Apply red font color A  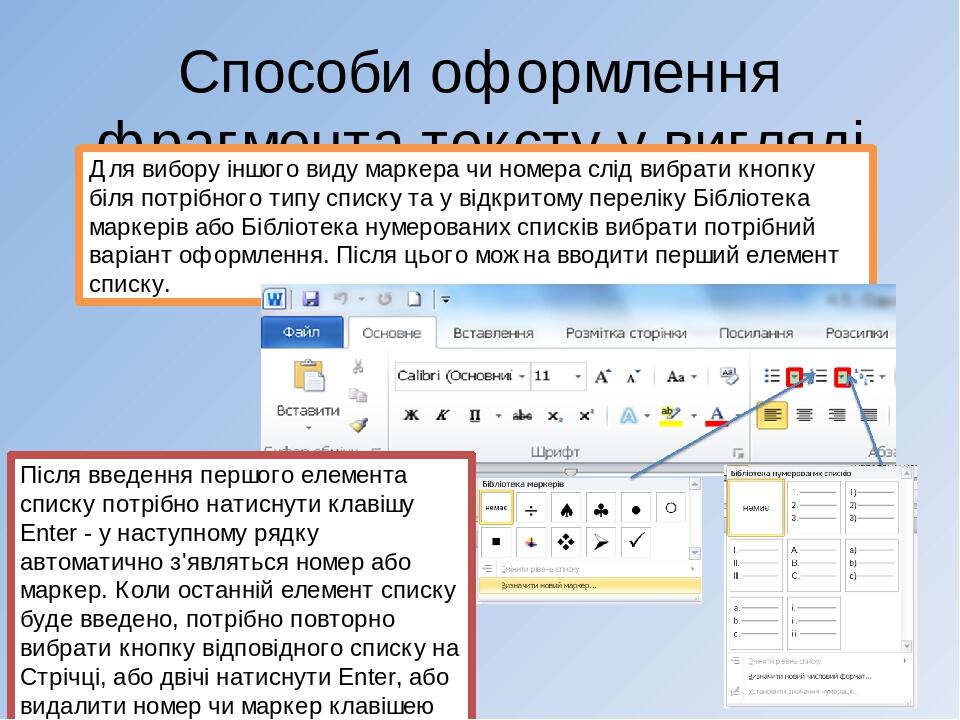716,416
